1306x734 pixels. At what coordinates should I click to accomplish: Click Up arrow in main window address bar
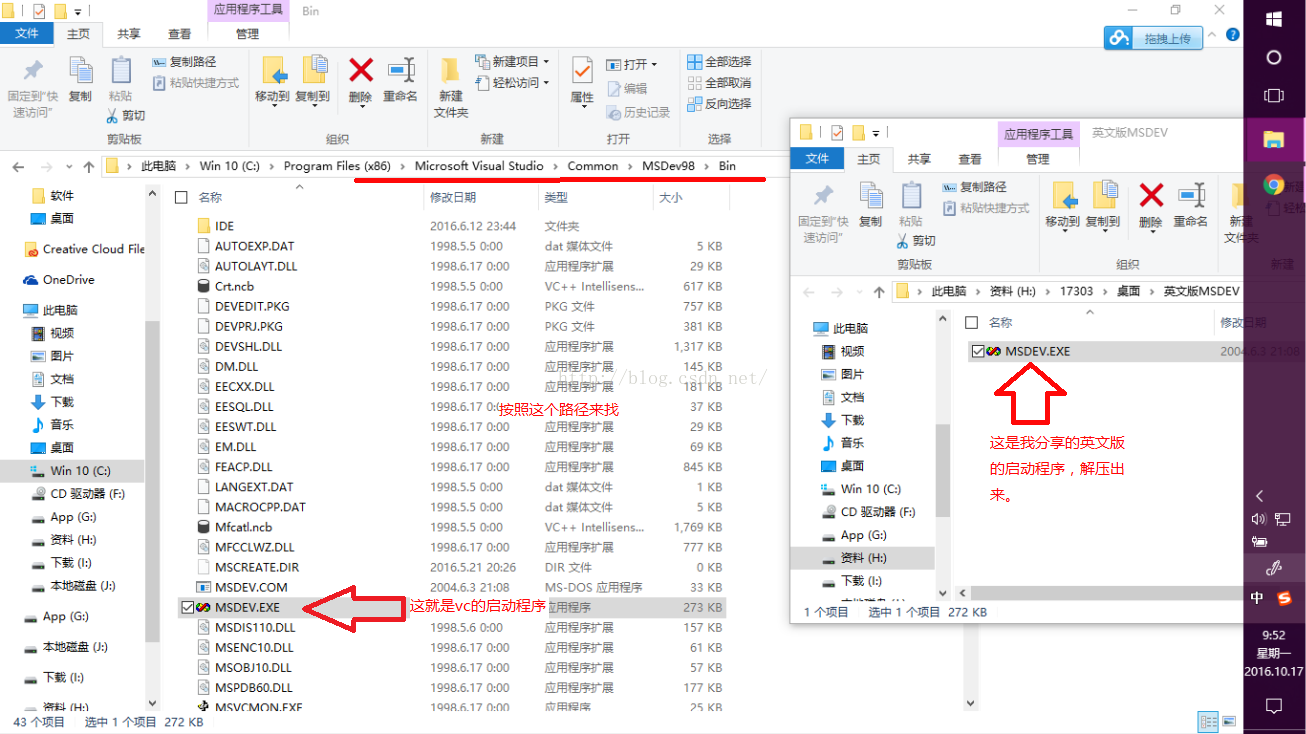pyautogui.click(x=89, y=166)
